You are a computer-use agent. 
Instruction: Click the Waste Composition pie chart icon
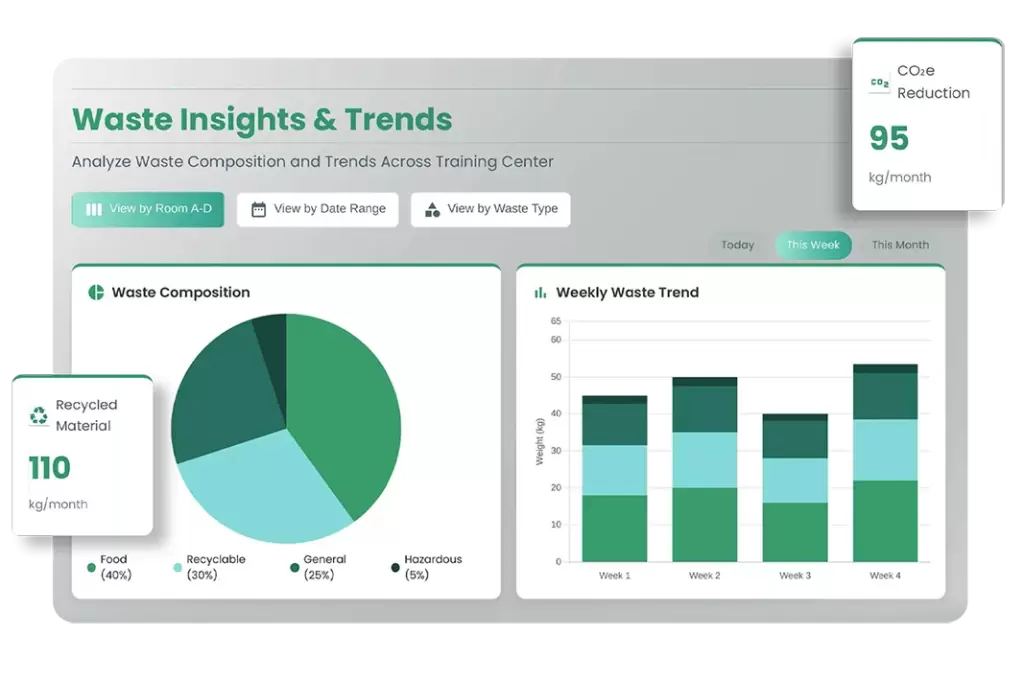pyautogui.click(x=95, y=292)
